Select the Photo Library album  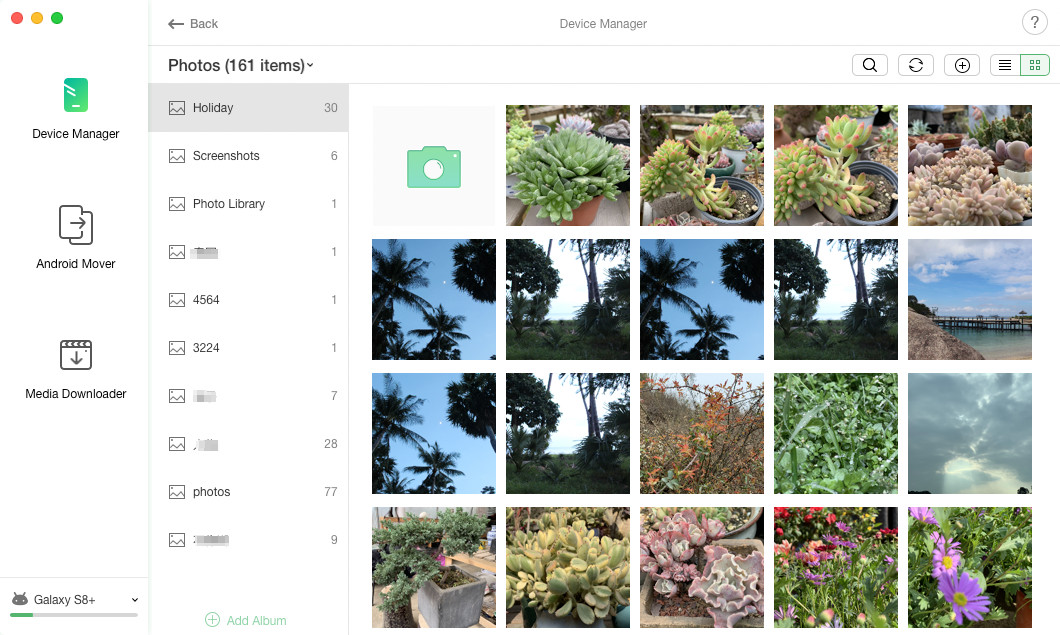click(248, 204)
